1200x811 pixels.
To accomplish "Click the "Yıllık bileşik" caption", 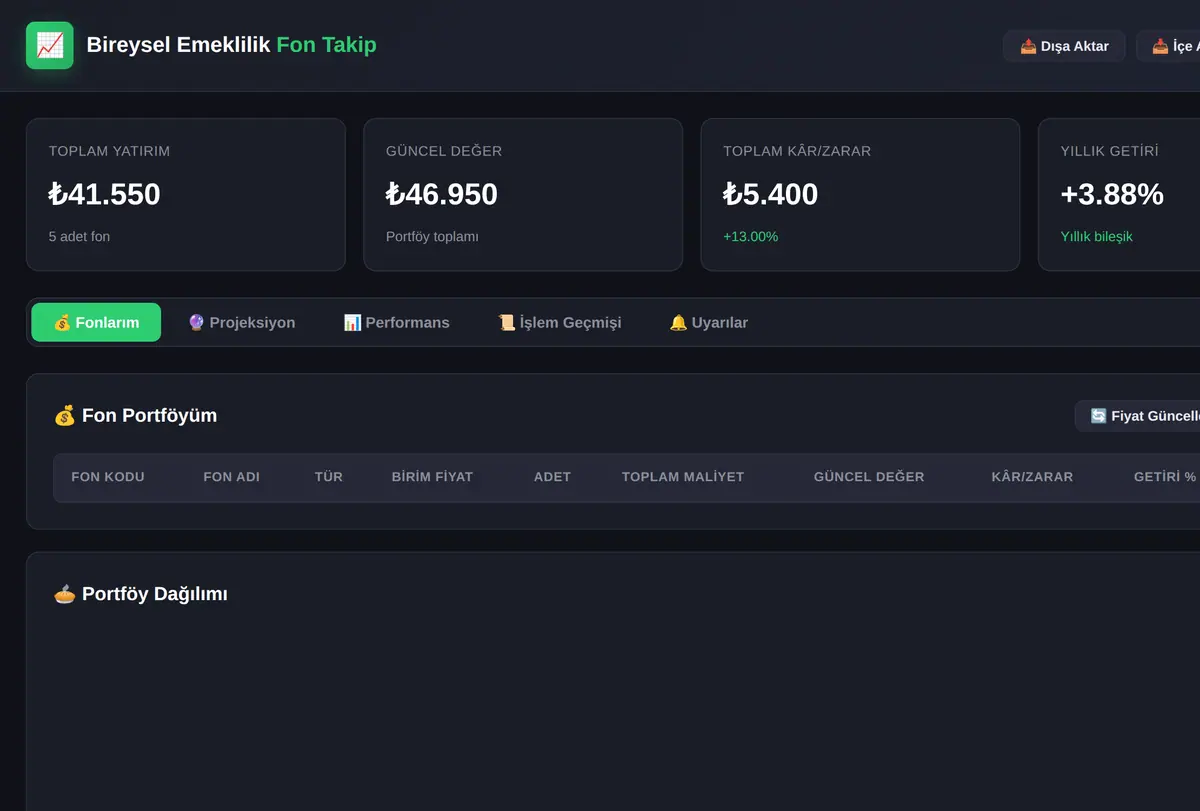I will click(x=1096, y=237).
